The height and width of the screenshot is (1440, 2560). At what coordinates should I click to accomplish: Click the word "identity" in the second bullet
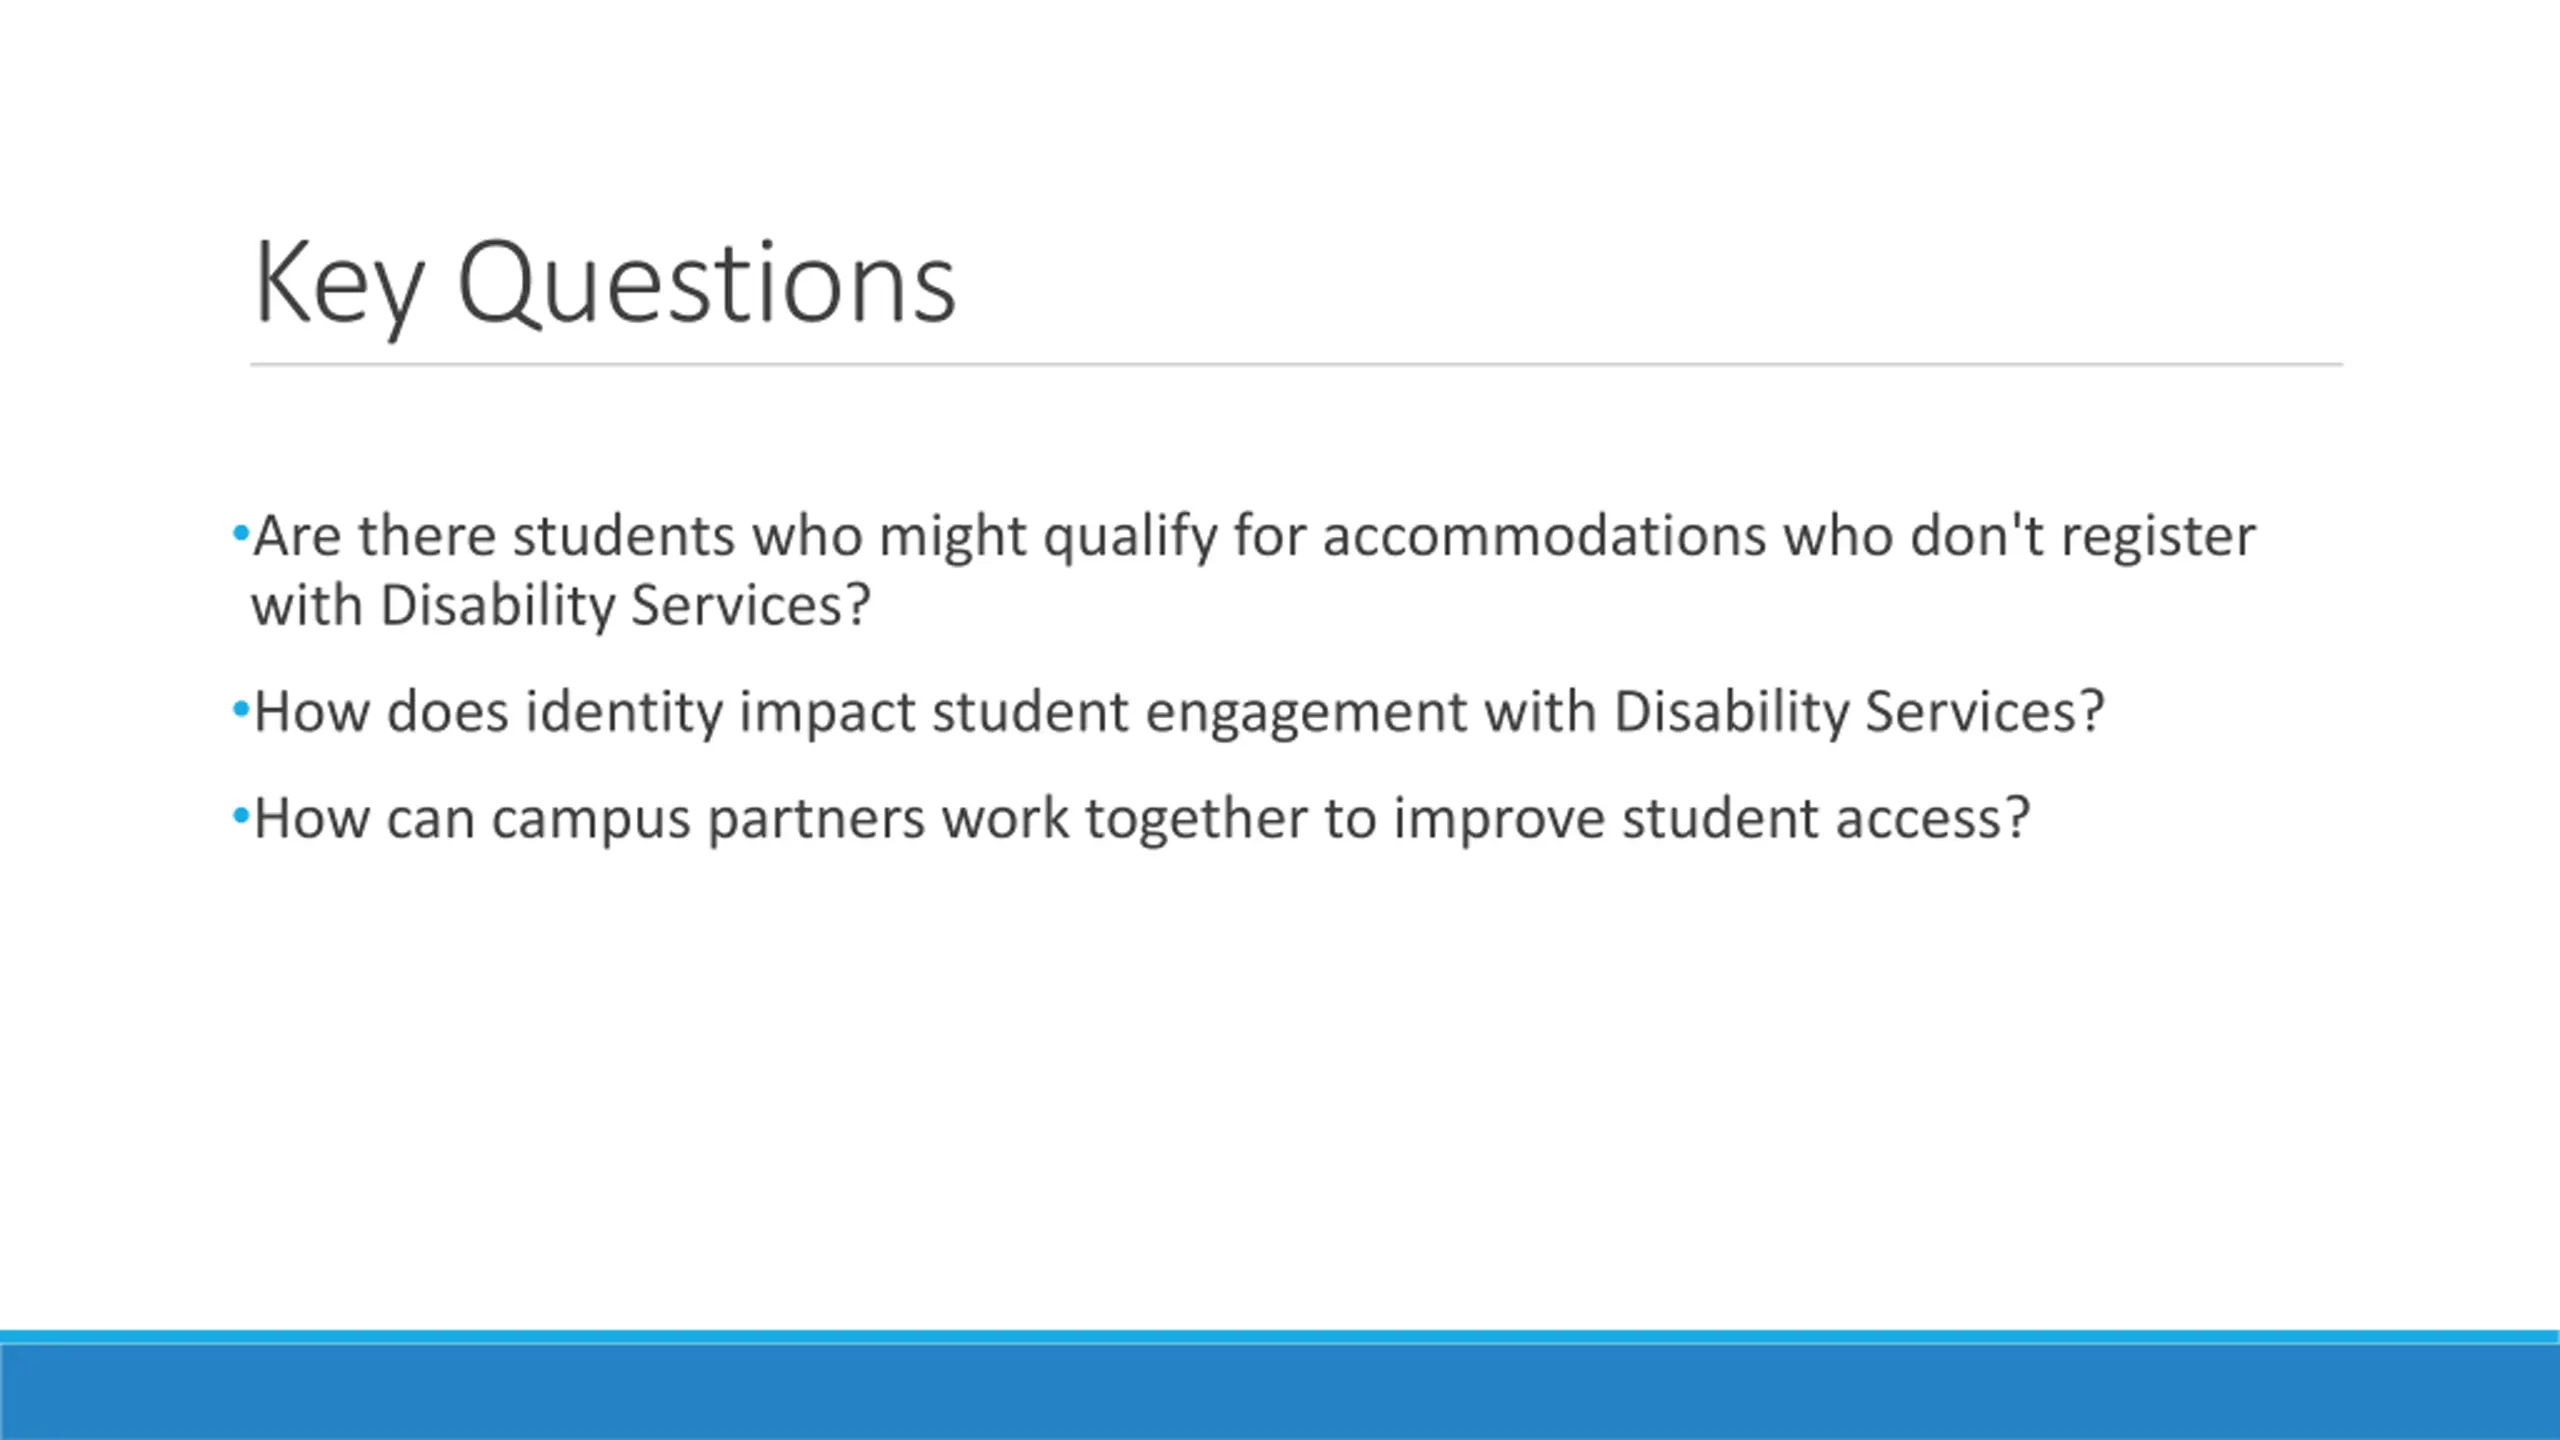[x=624, y=712]
